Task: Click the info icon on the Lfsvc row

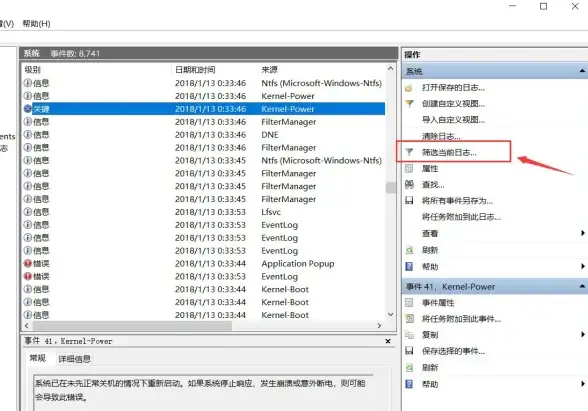Action: [x=27, y=212]
